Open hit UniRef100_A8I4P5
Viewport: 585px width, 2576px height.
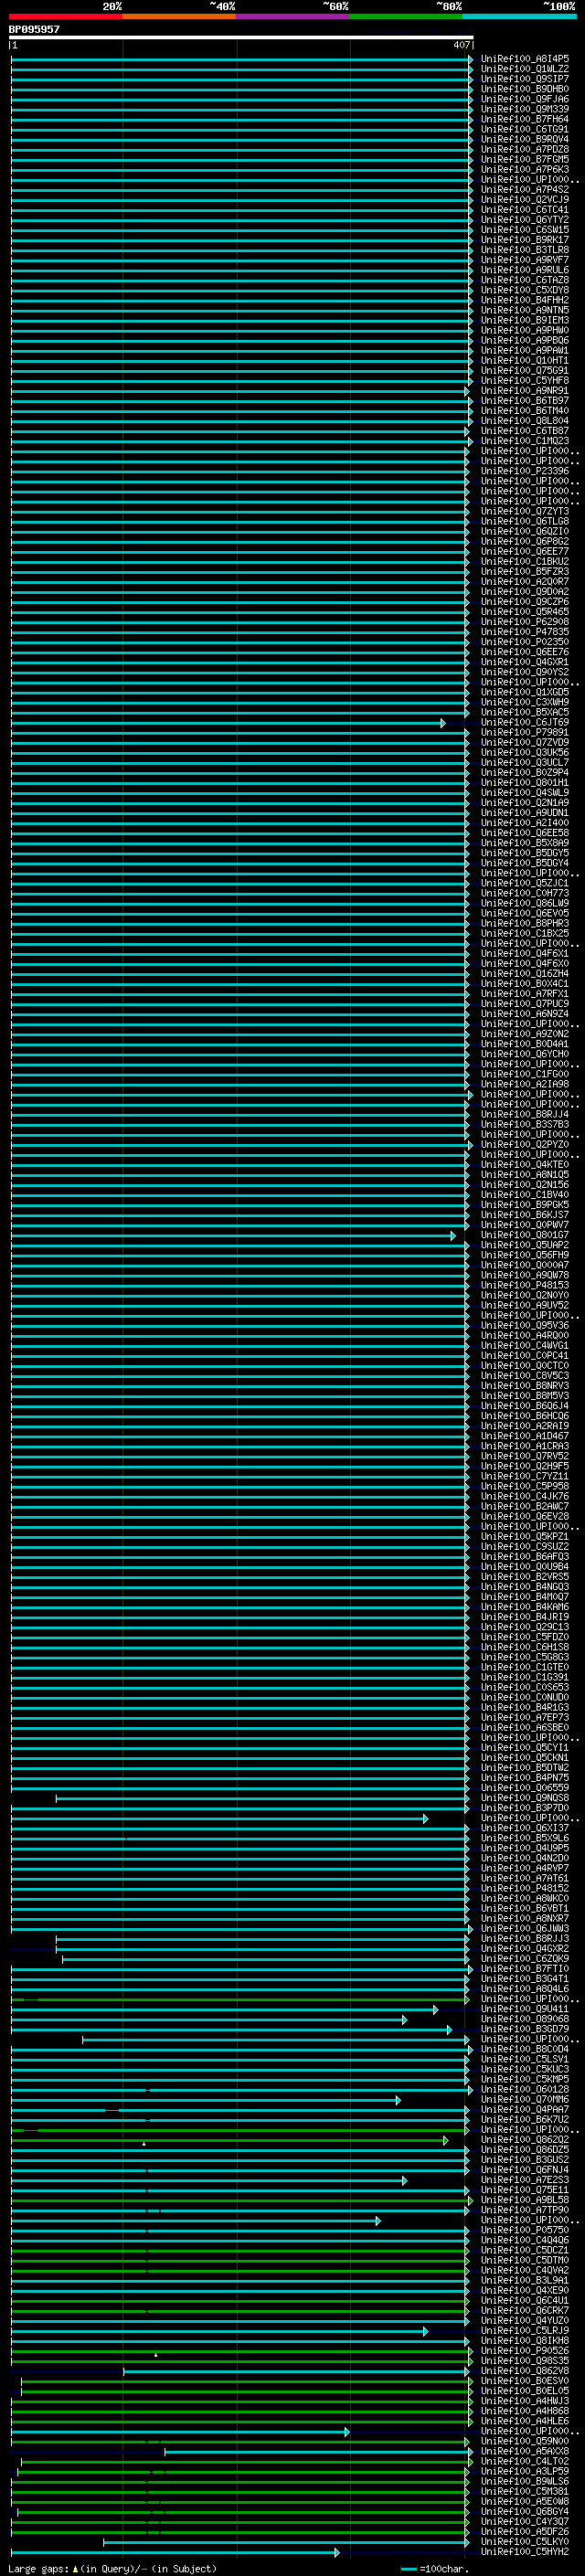pos(525,59)
